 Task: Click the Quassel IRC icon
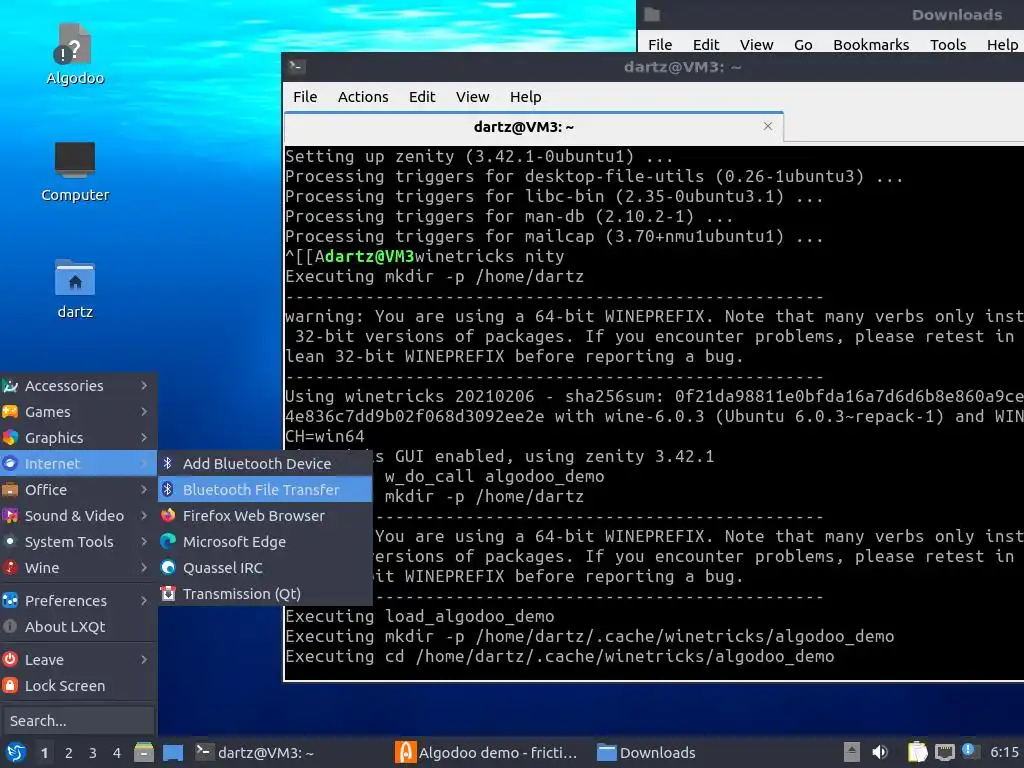pos(168,568)
